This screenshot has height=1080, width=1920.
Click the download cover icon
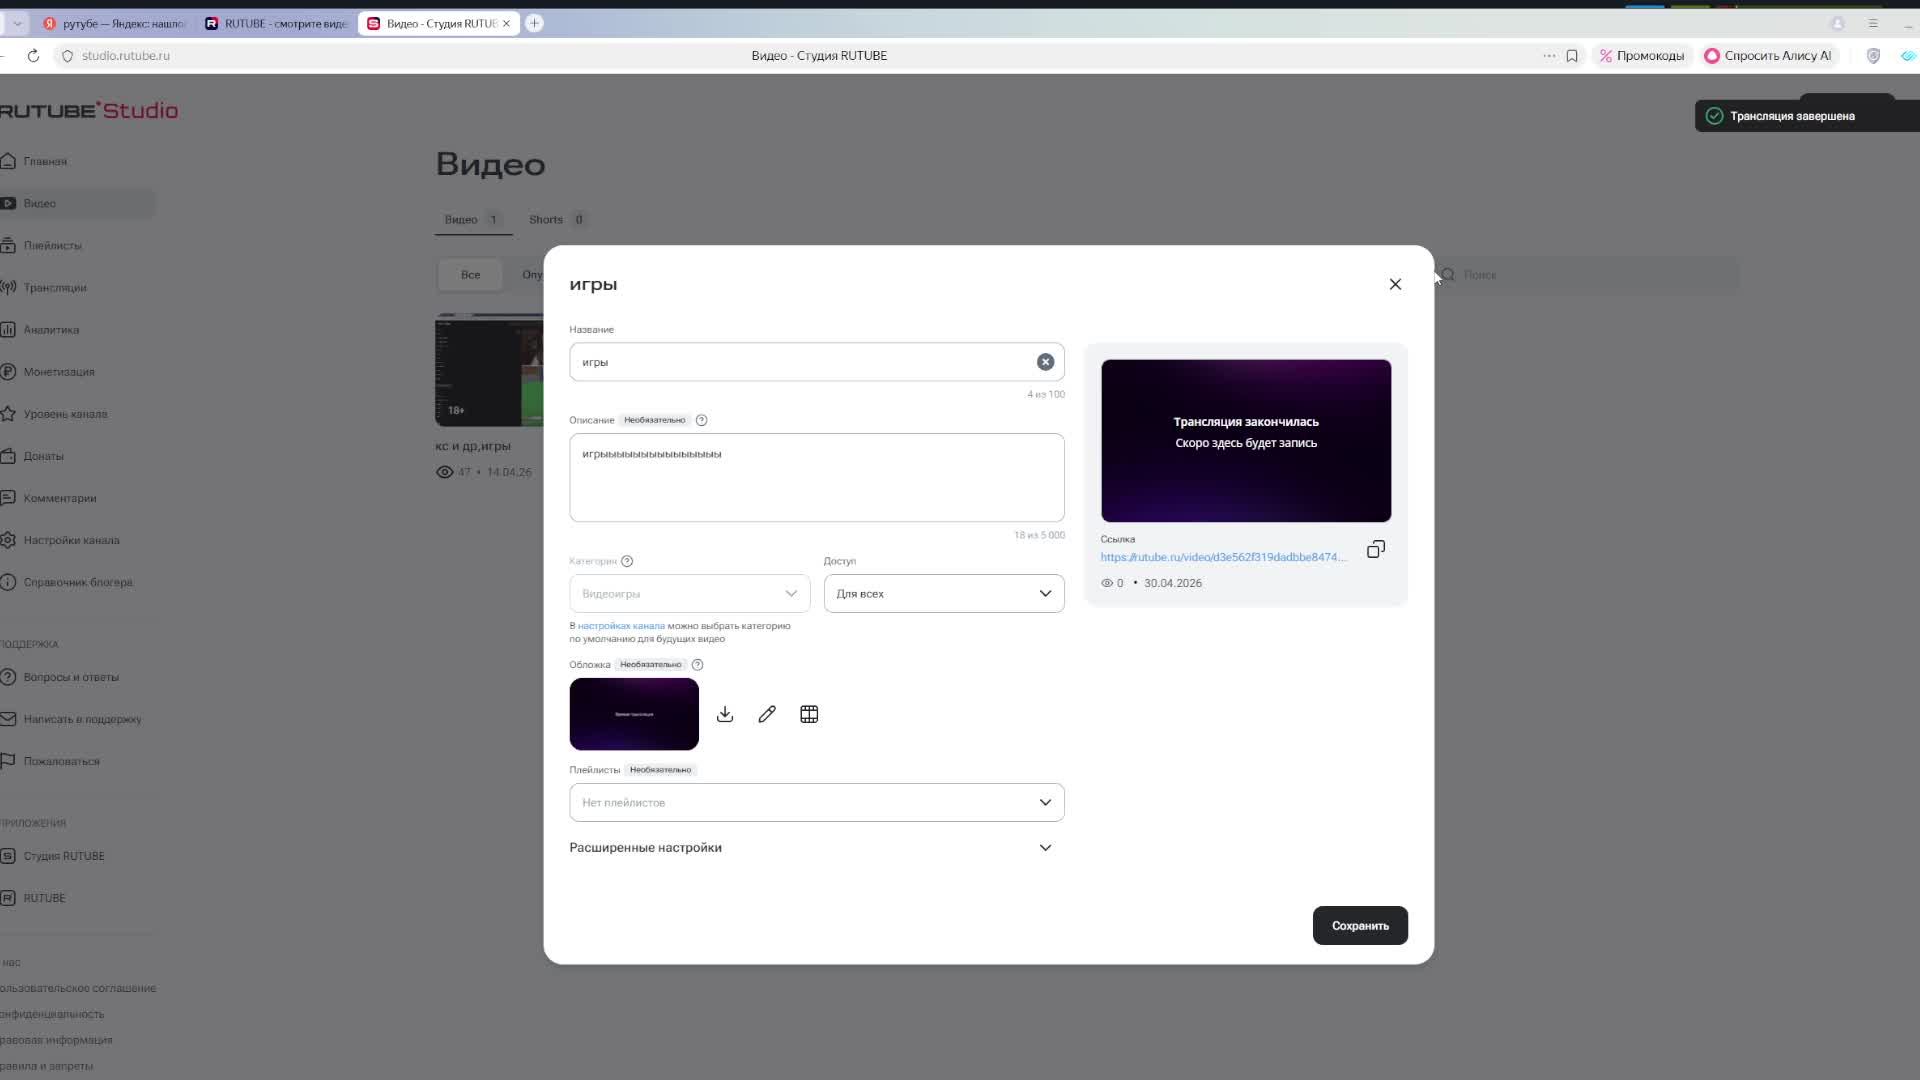click(725, 714)
